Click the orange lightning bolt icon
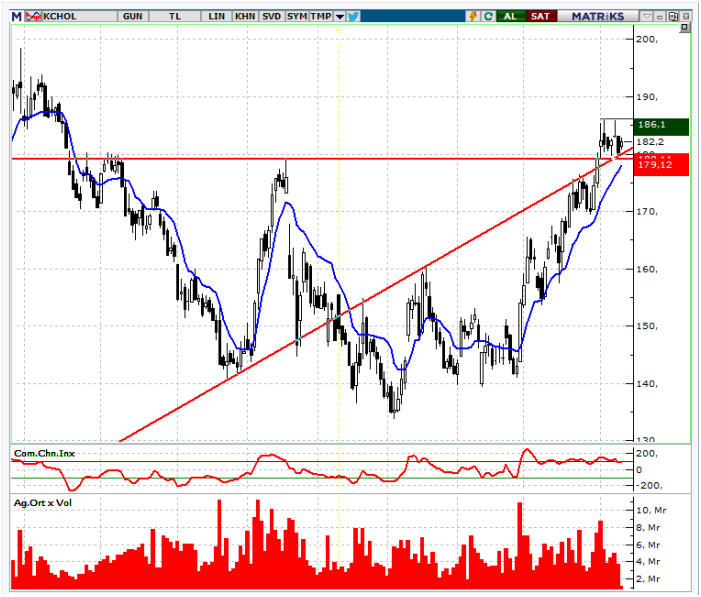The height and width of the screenshot is (597, 701). [473, 16]
